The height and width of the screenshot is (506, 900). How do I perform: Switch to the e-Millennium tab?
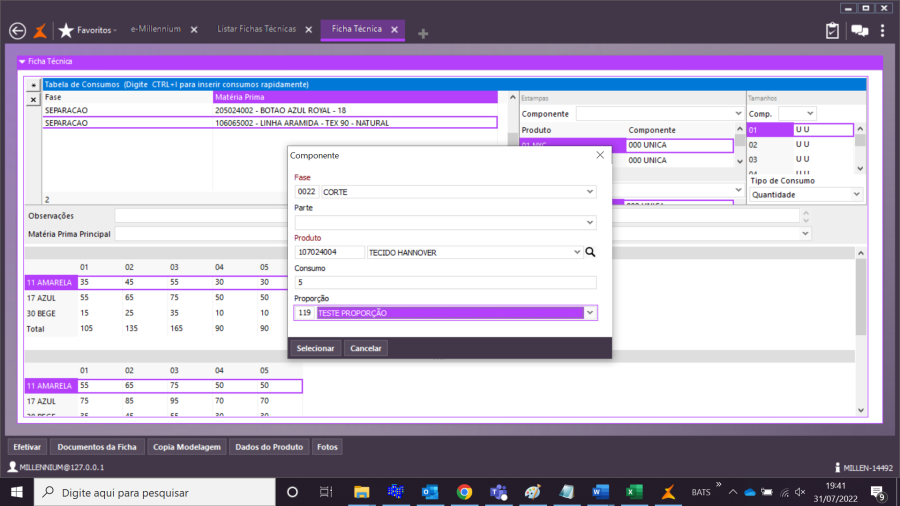pos(156,30)
